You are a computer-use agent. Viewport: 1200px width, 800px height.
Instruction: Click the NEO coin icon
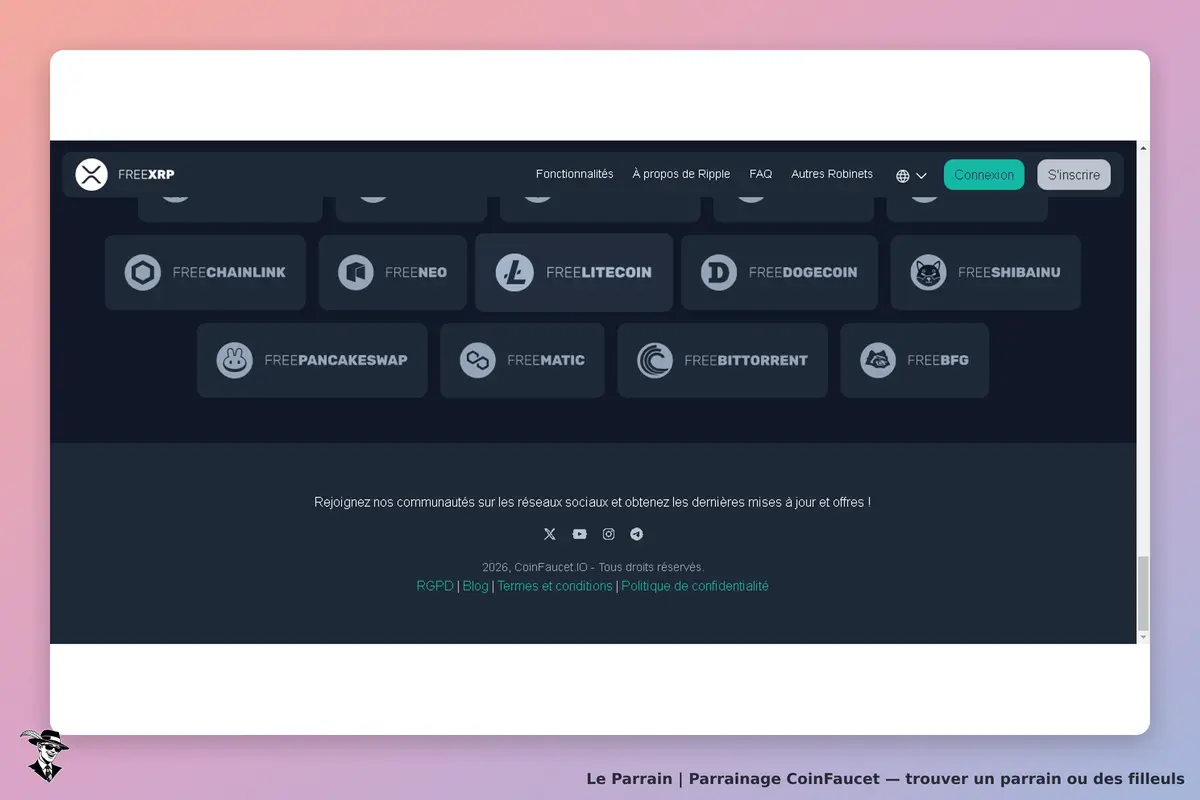click(356, 272)
